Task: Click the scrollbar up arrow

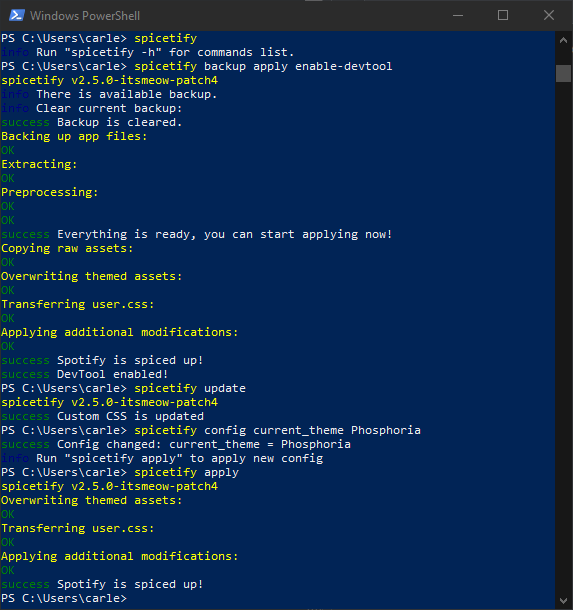Action: [563, 40]
